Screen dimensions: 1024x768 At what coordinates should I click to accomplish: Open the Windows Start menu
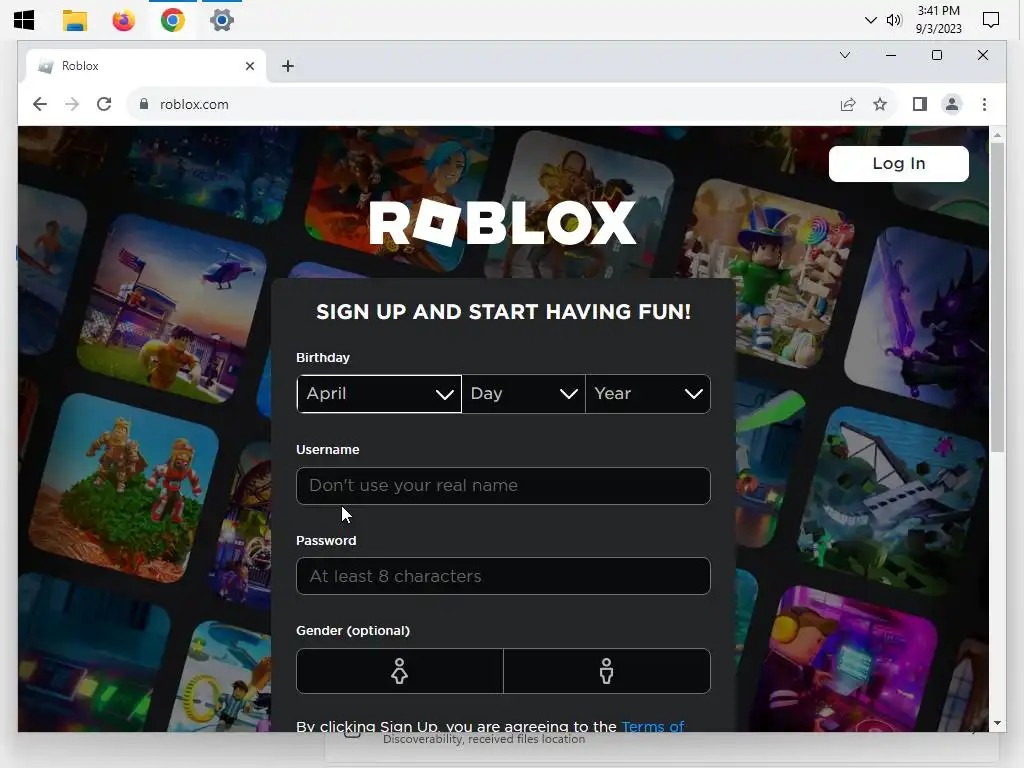(x=24, y=20)
